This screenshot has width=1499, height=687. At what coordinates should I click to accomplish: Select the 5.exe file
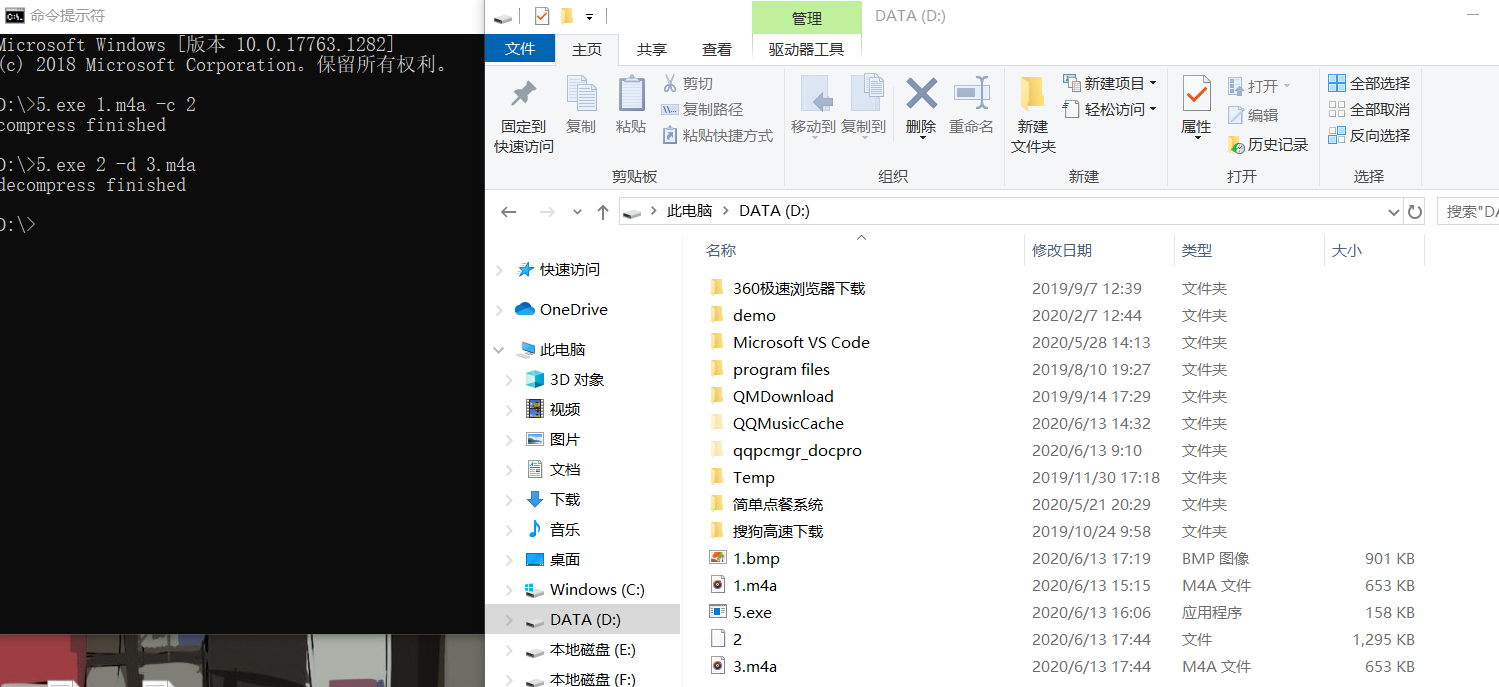752,613
